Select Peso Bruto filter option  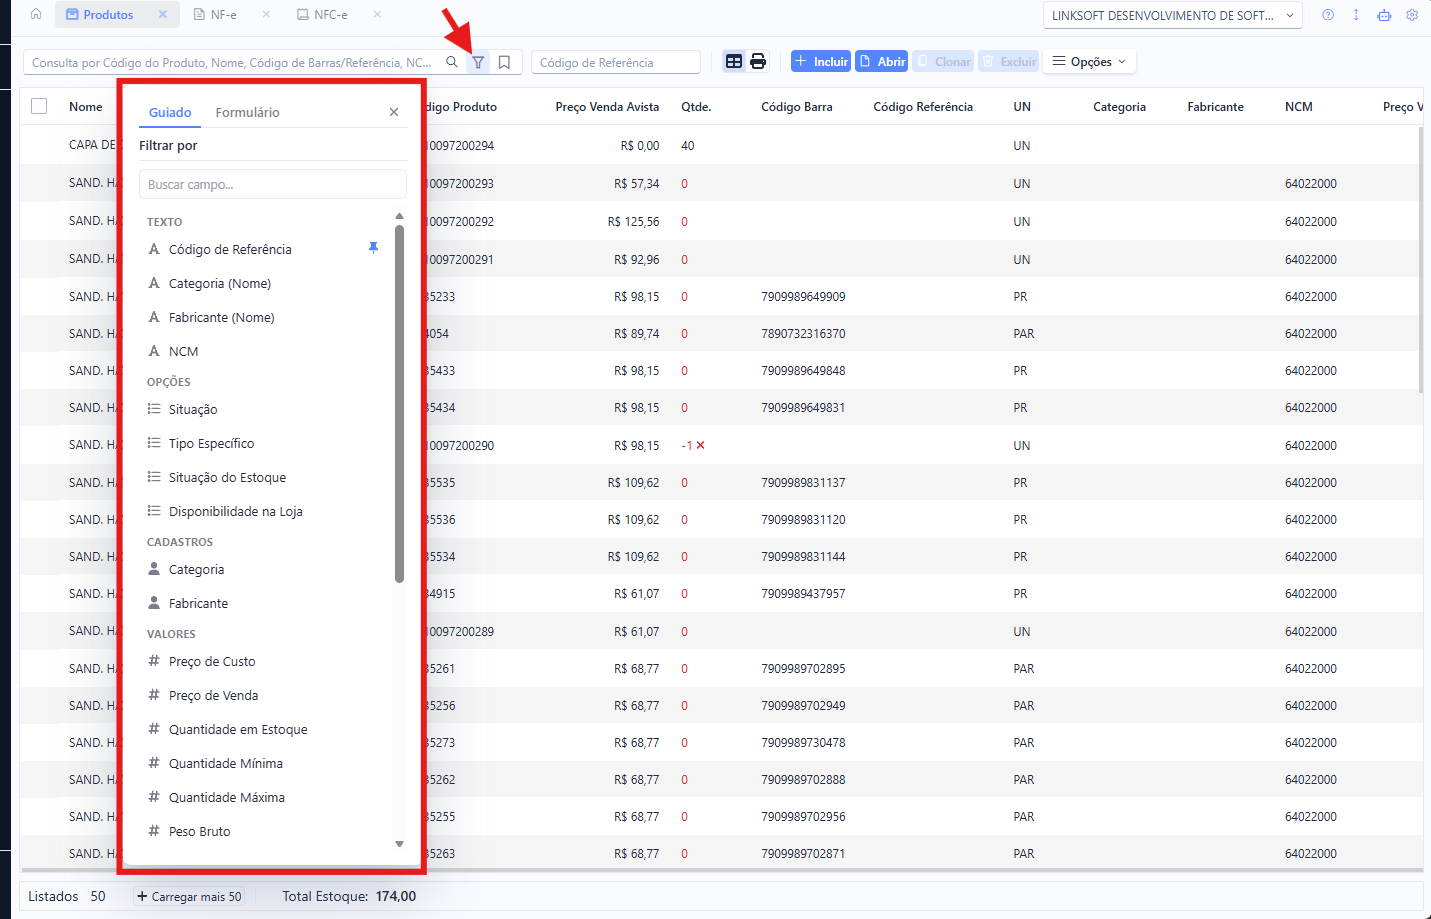[x=199, y=831]
